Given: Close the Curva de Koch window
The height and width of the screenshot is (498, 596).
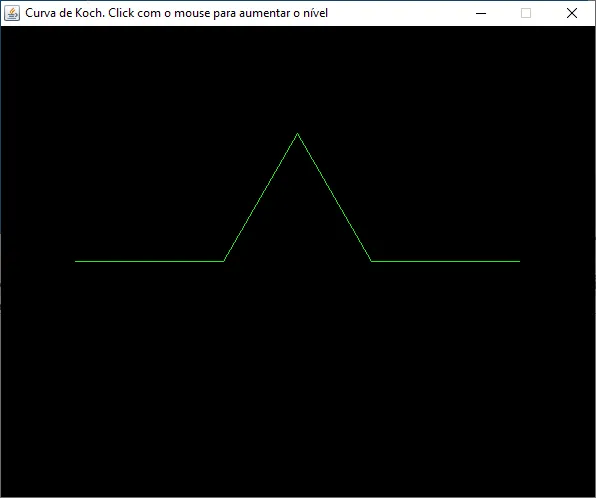Looking at the screenshot, I should click(x=572, y=13).
